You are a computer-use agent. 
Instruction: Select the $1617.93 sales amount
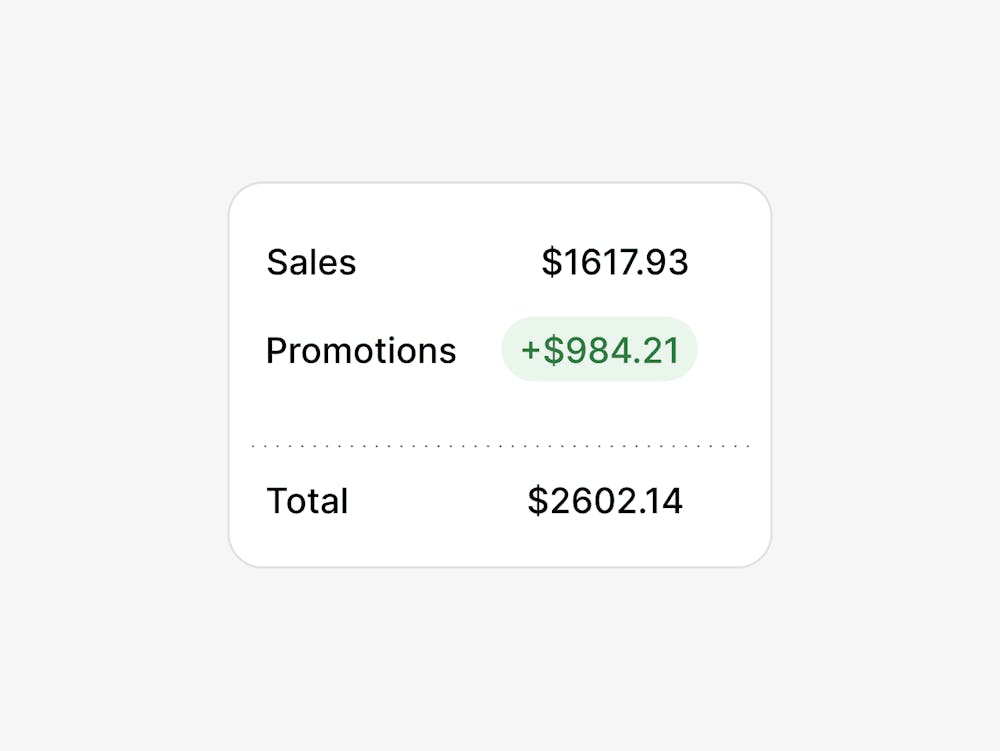615,262
